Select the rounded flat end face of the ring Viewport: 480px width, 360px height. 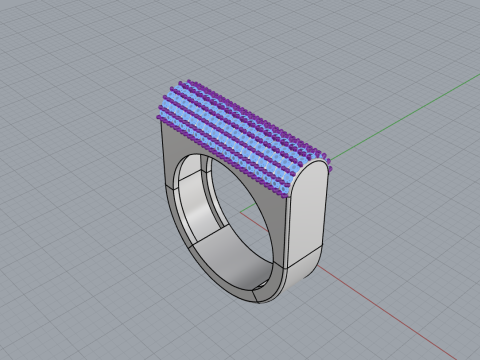coord(307,212)
